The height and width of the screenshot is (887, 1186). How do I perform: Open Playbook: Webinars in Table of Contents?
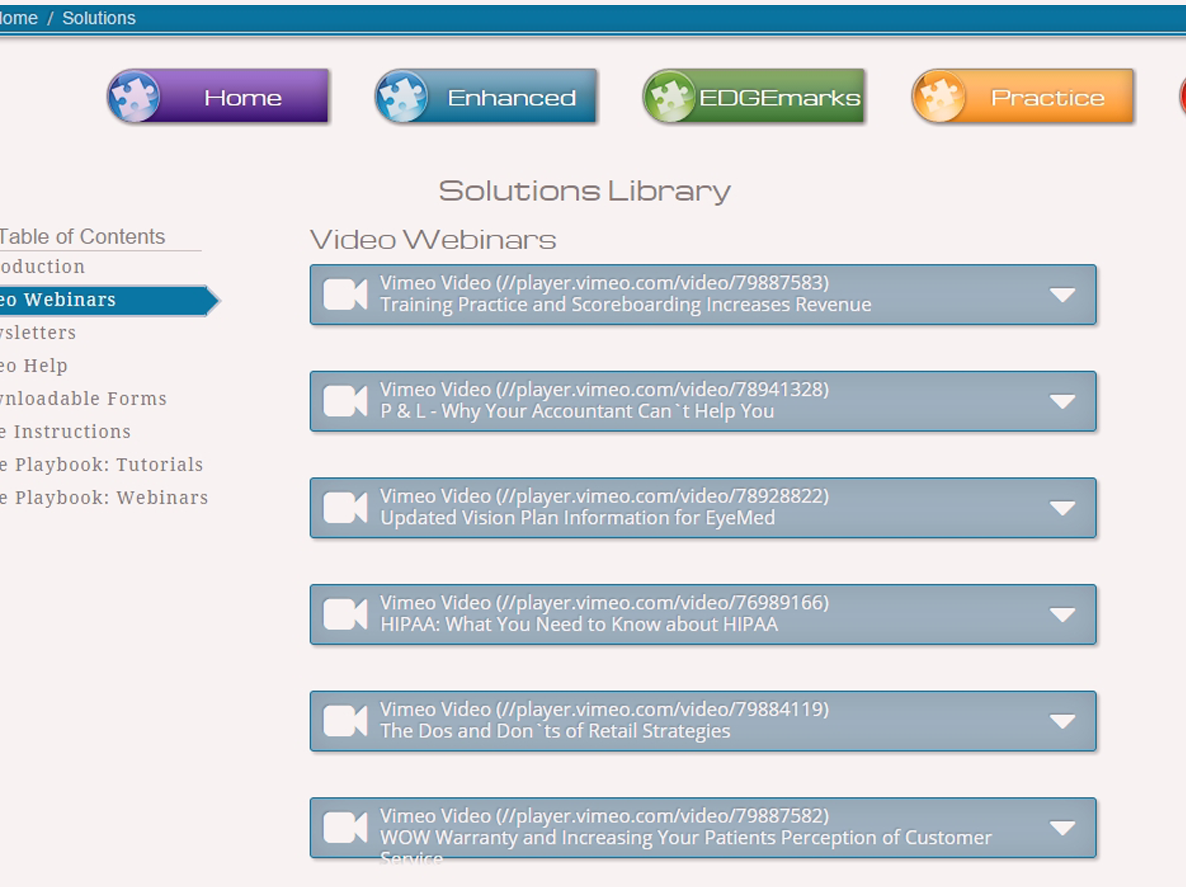click(x=104, y=498)
